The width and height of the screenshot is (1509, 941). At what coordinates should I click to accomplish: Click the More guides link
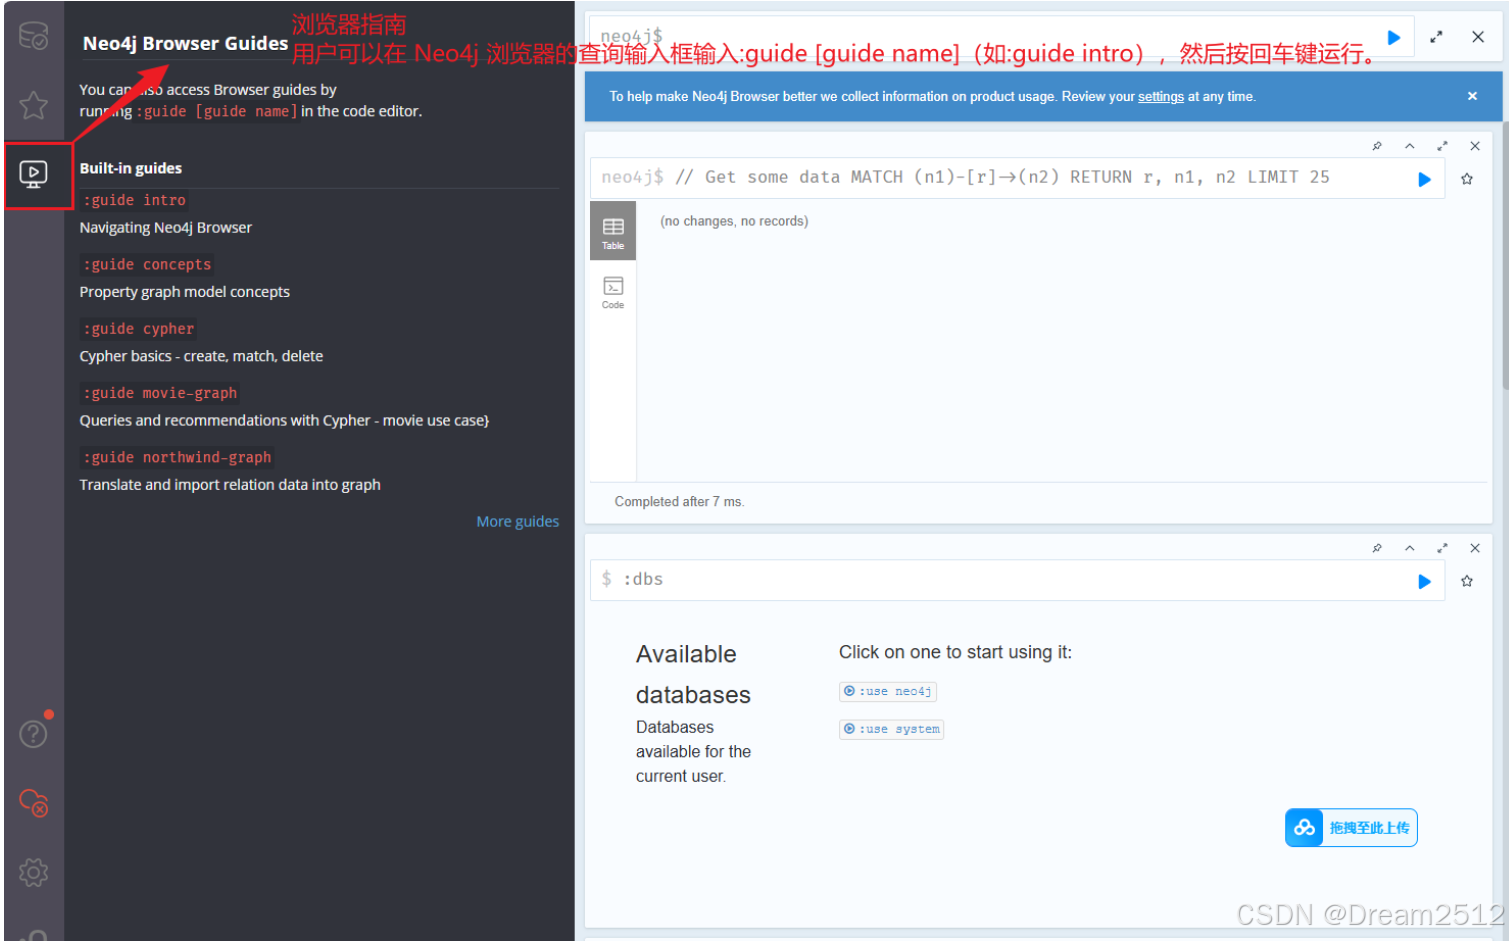pyautogui.click(x=518, y=522)
